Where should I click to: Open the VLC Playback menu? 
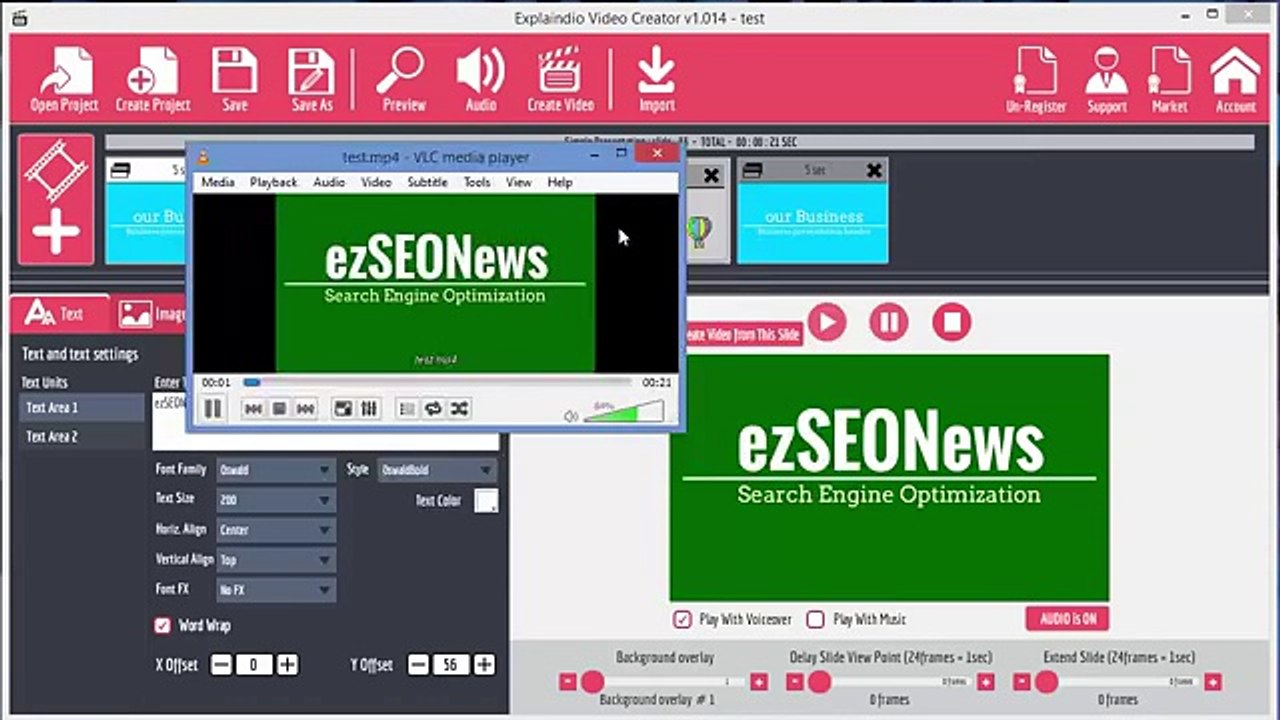pyautogui.click(x=273, y=182)
